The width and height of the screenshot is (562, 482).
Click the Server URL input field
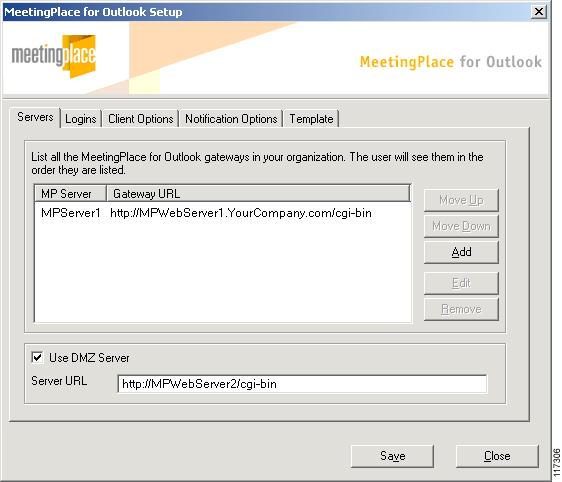(302, 384)
